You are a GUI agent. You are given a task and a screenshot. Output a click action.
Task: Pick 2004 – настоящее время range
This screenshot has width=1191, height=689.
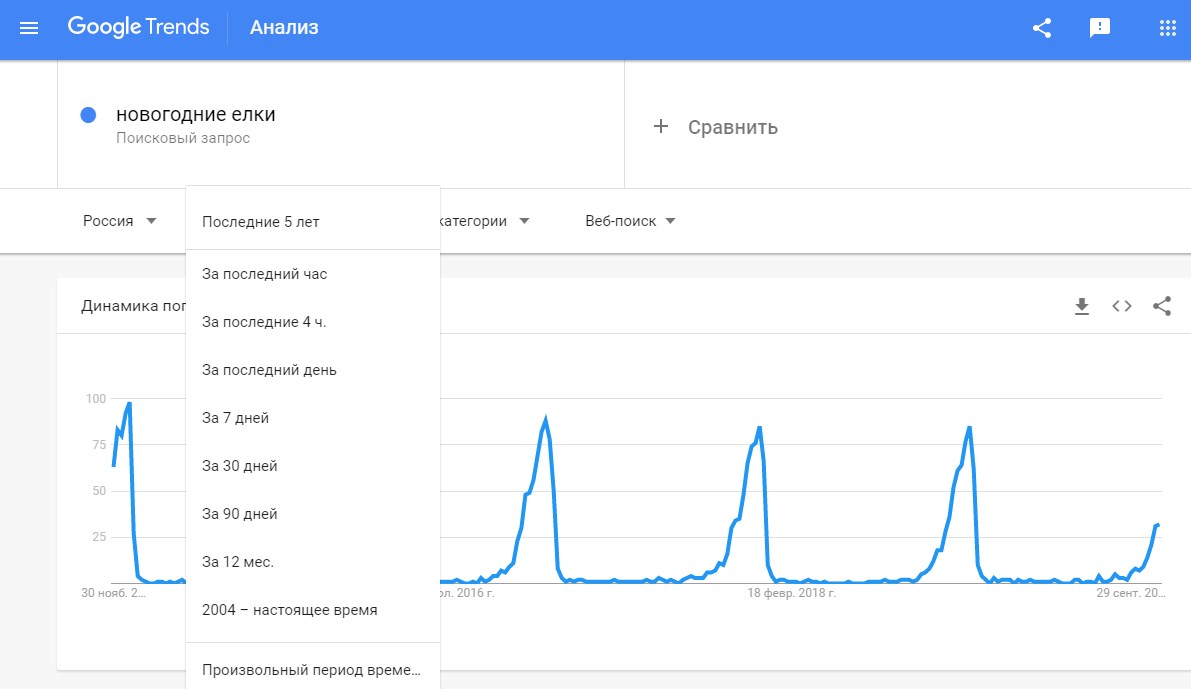(289, 610)
